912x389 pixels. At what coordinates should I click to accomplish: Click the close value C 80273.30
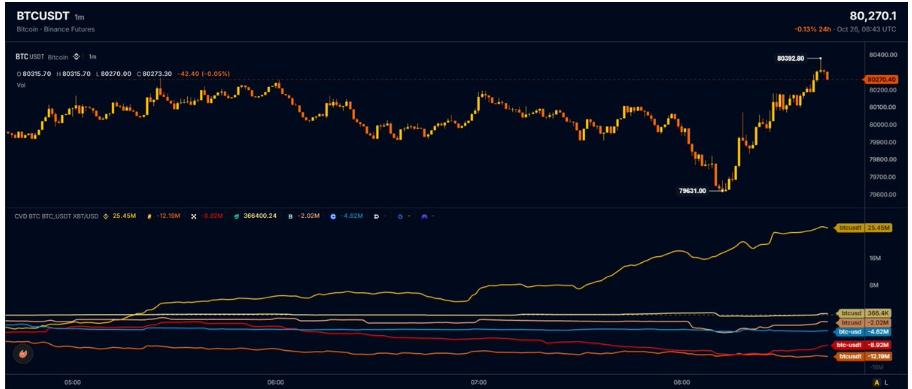point(154,74)
